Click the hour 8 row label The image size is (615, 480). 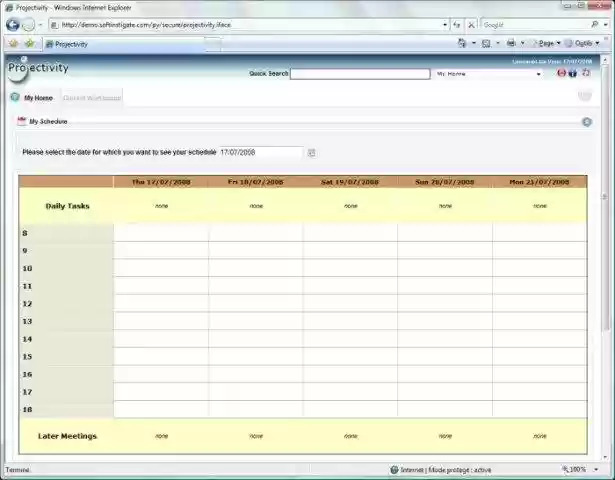tap(25, 233)
